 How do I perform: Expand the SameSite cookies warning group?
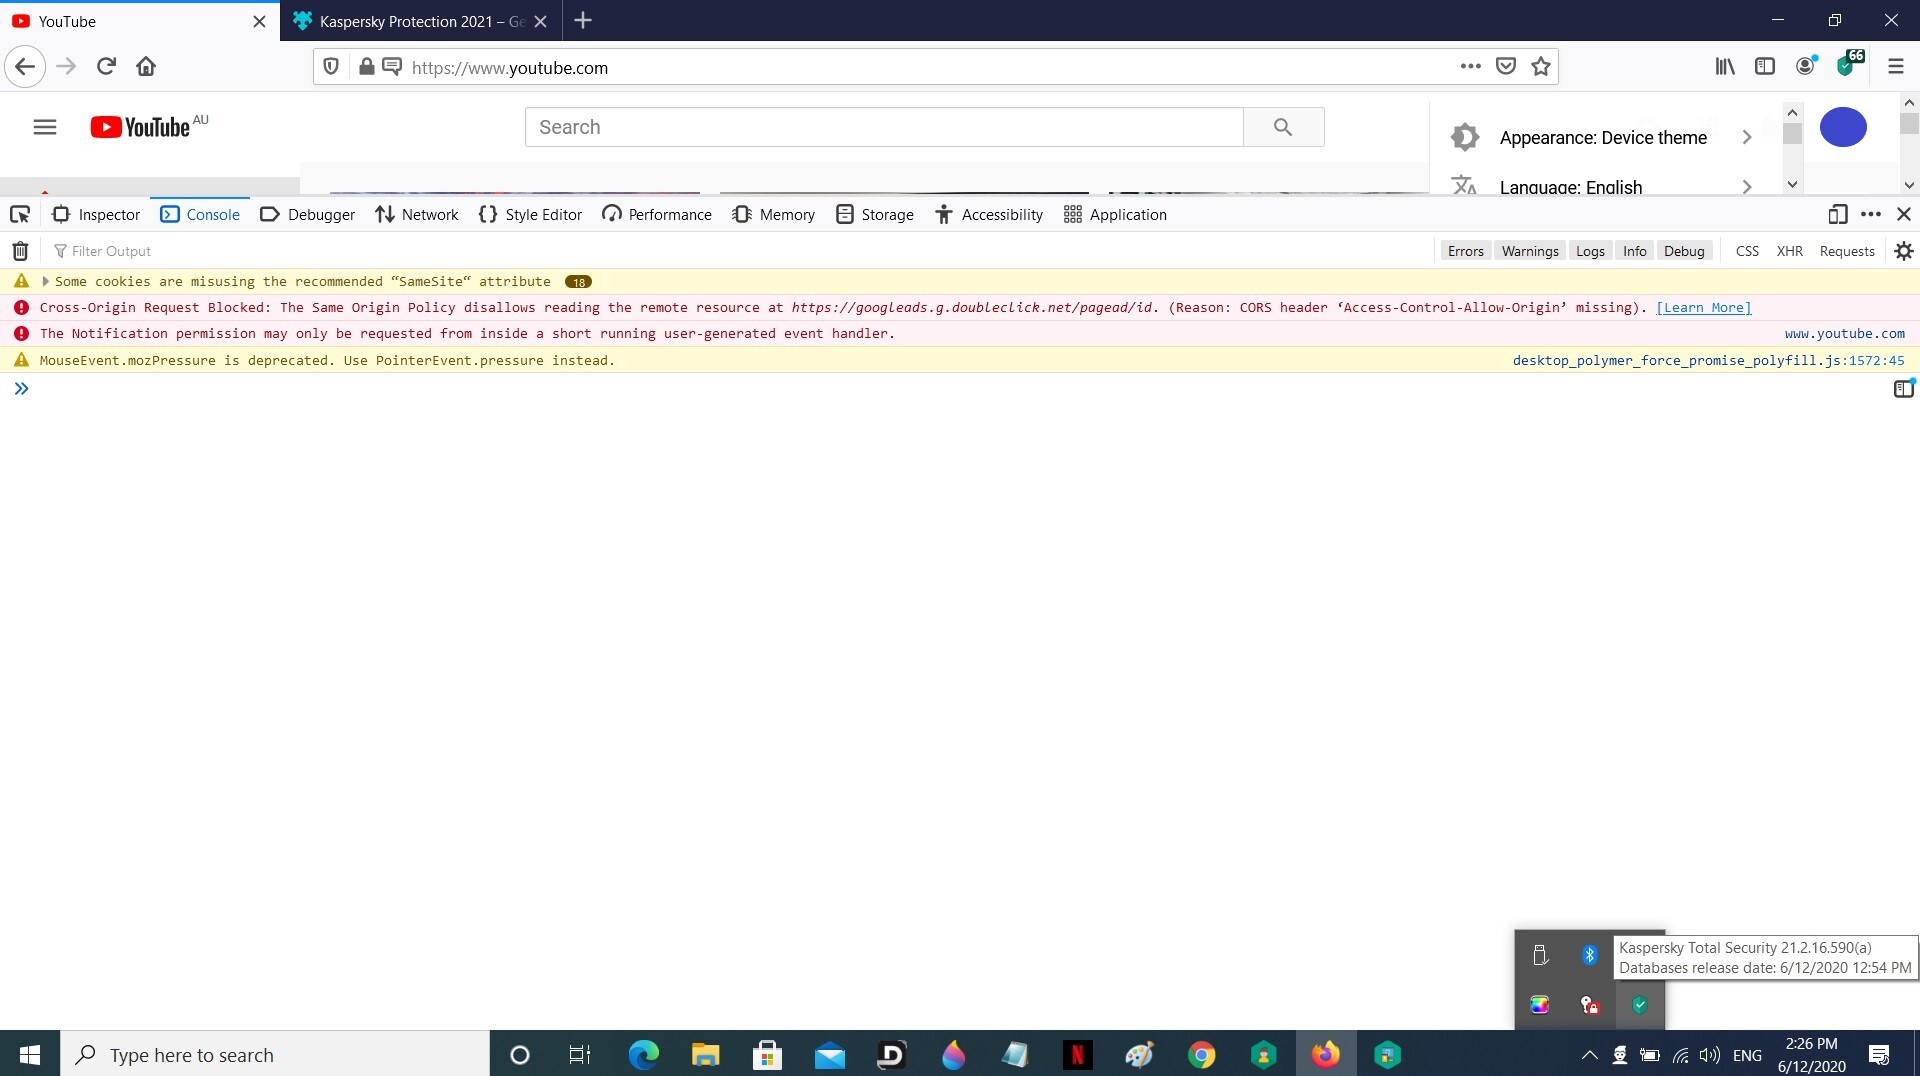point(45,281)
